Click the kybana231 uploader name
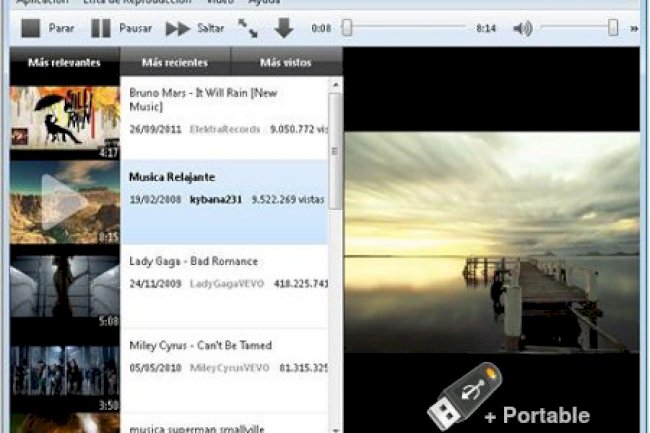This screenshot has height=433, width=650. coord(216,200)
